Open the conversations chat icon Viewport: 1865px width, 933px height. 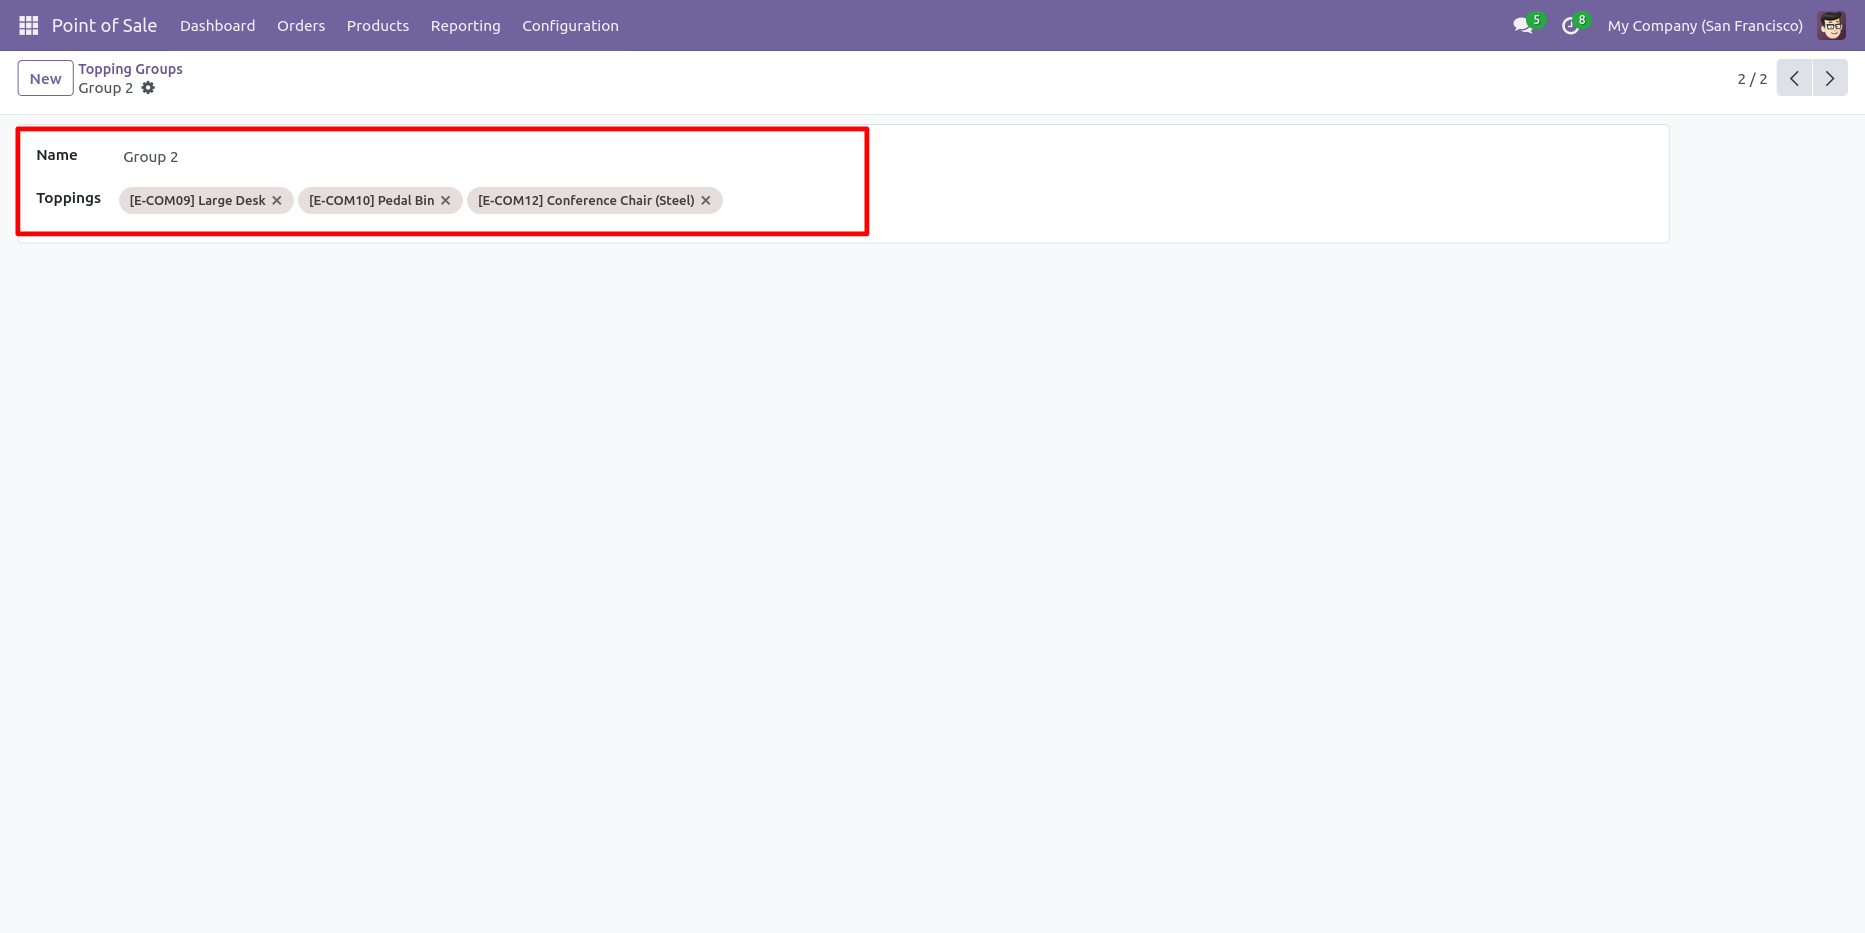coord(1524,25)
